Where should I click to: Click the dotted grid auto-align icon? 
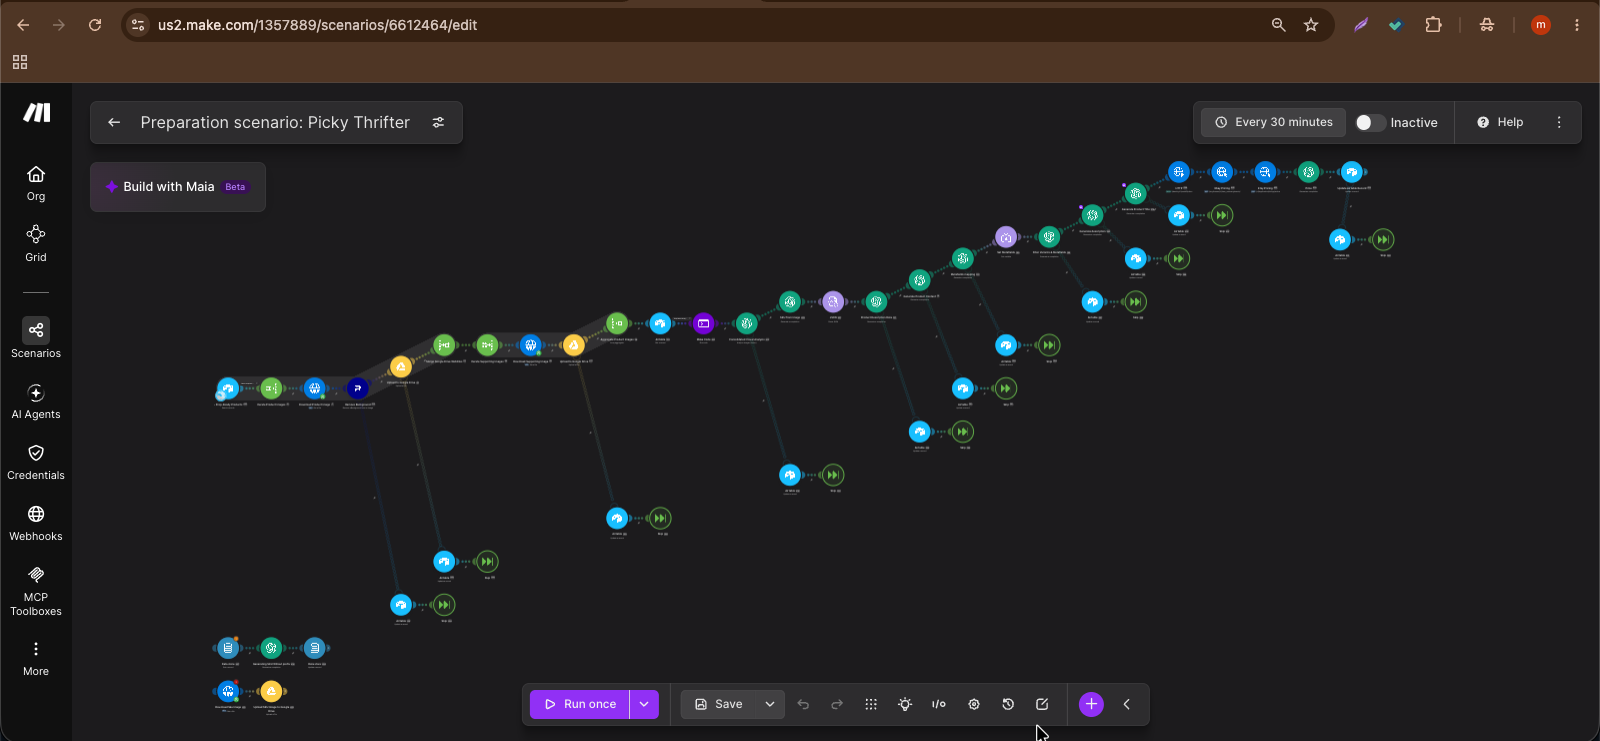click(x=871, y=704)
